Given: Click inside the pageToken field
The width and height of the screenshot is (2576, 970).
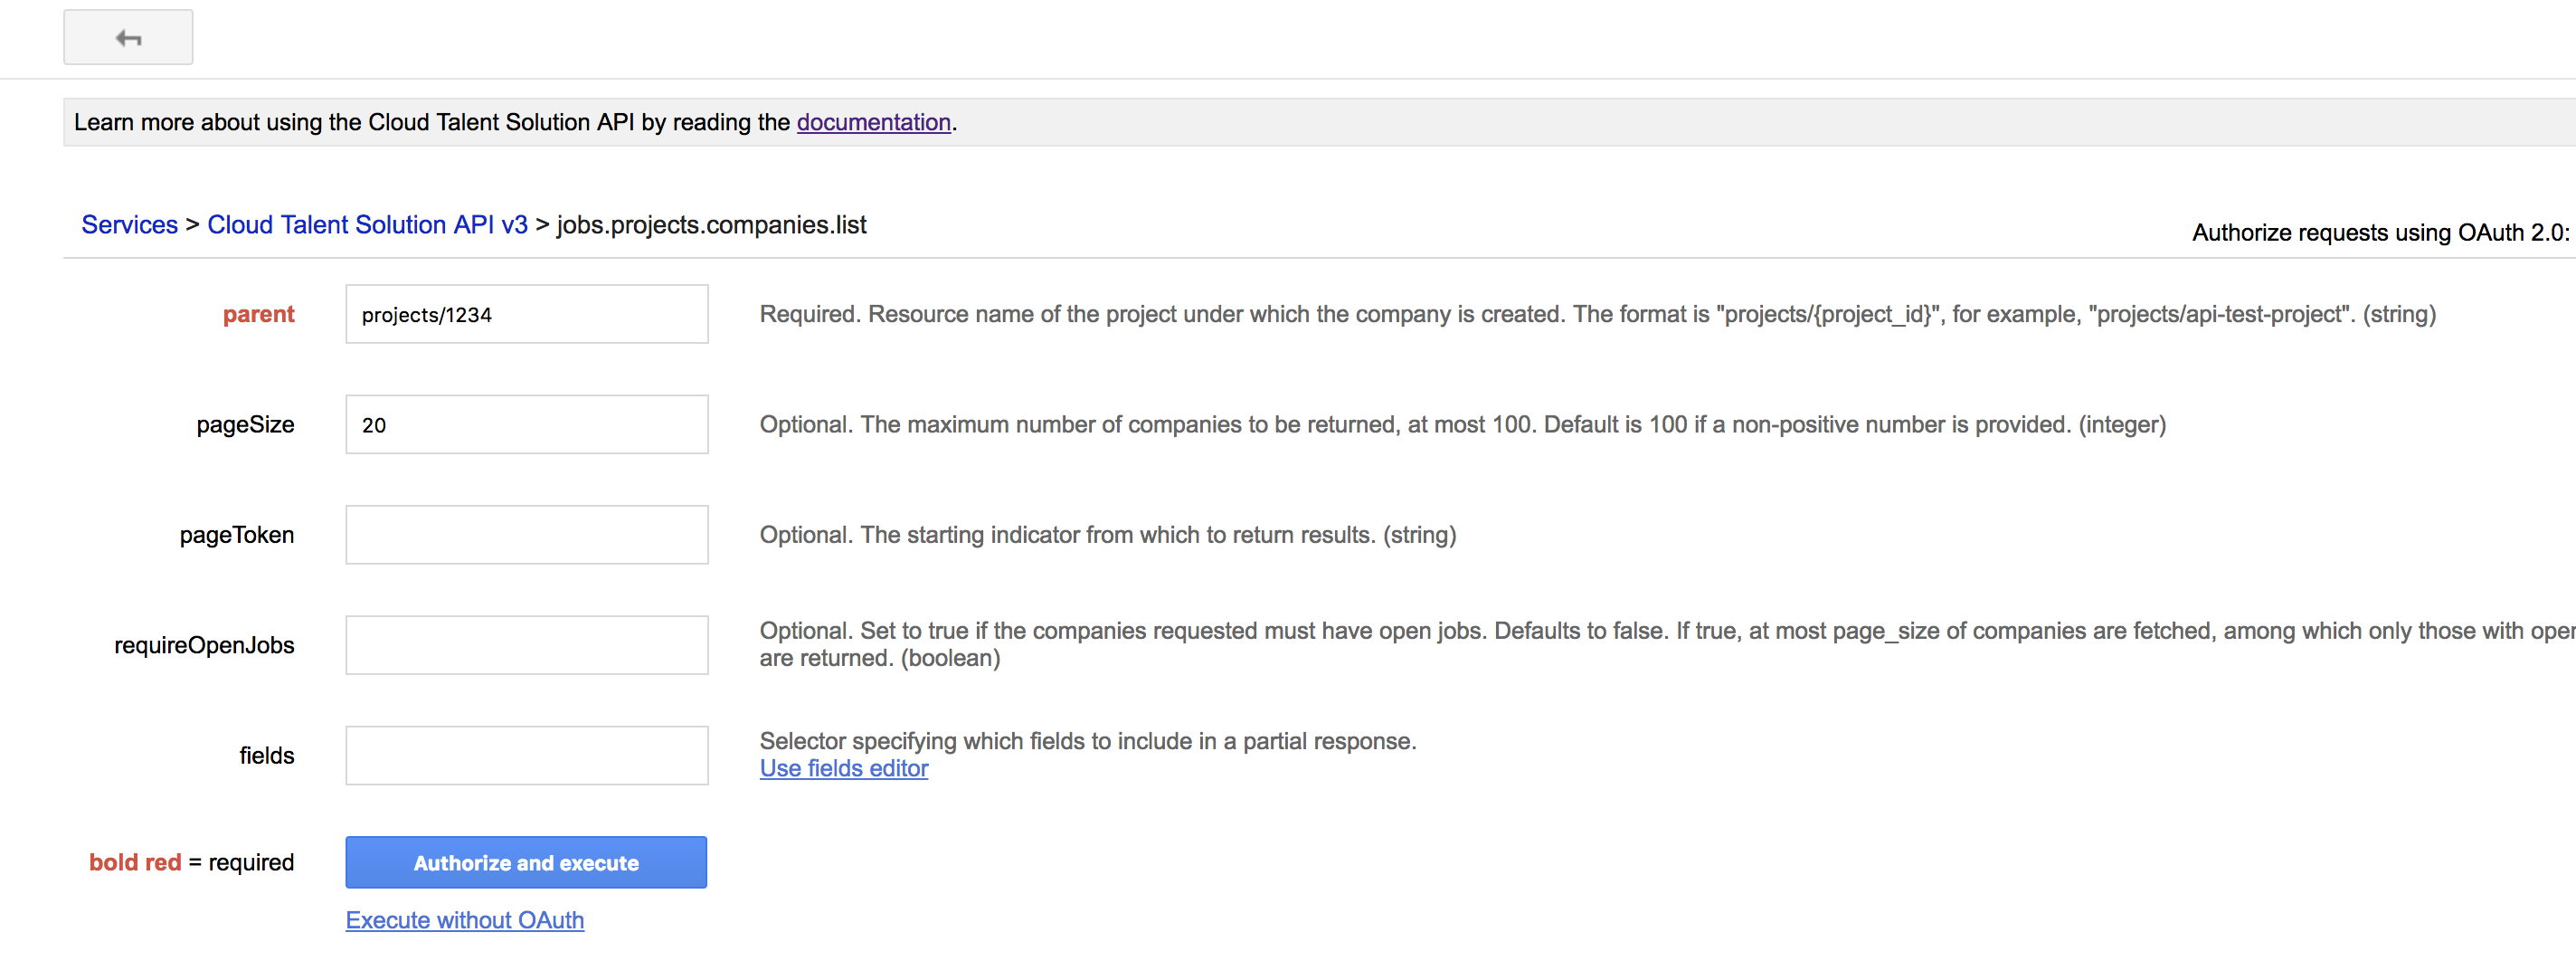Looking at the screenshot, I should coord(526,534).
